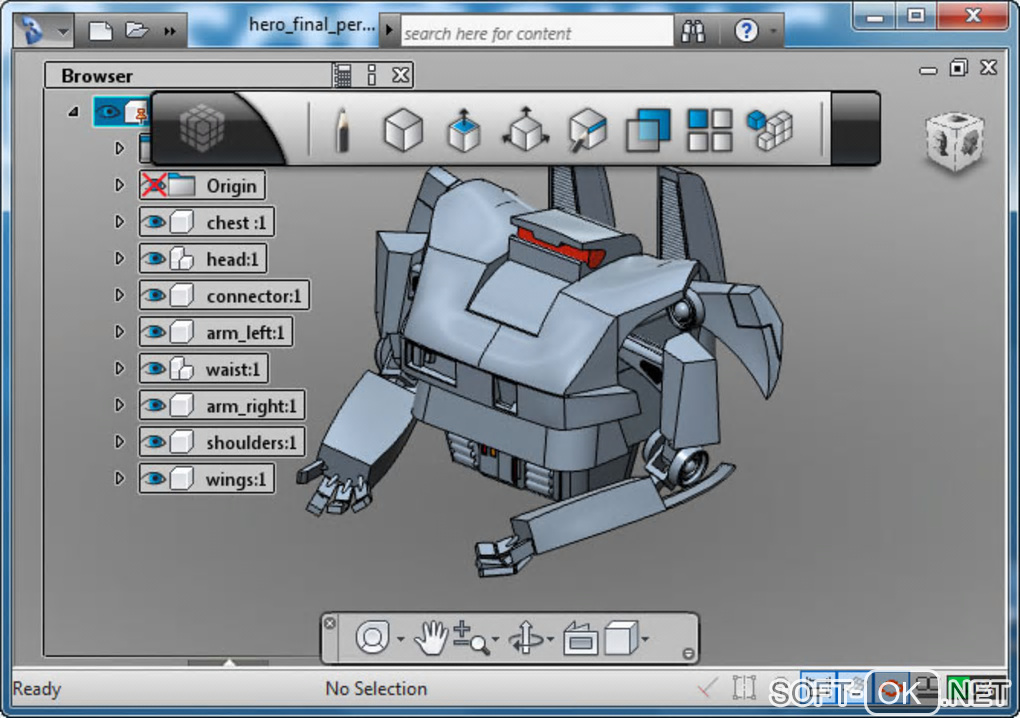Activate the Orbit navigation tool
The width and height of the screenshot is (1020, 718).
click(526, 638)
